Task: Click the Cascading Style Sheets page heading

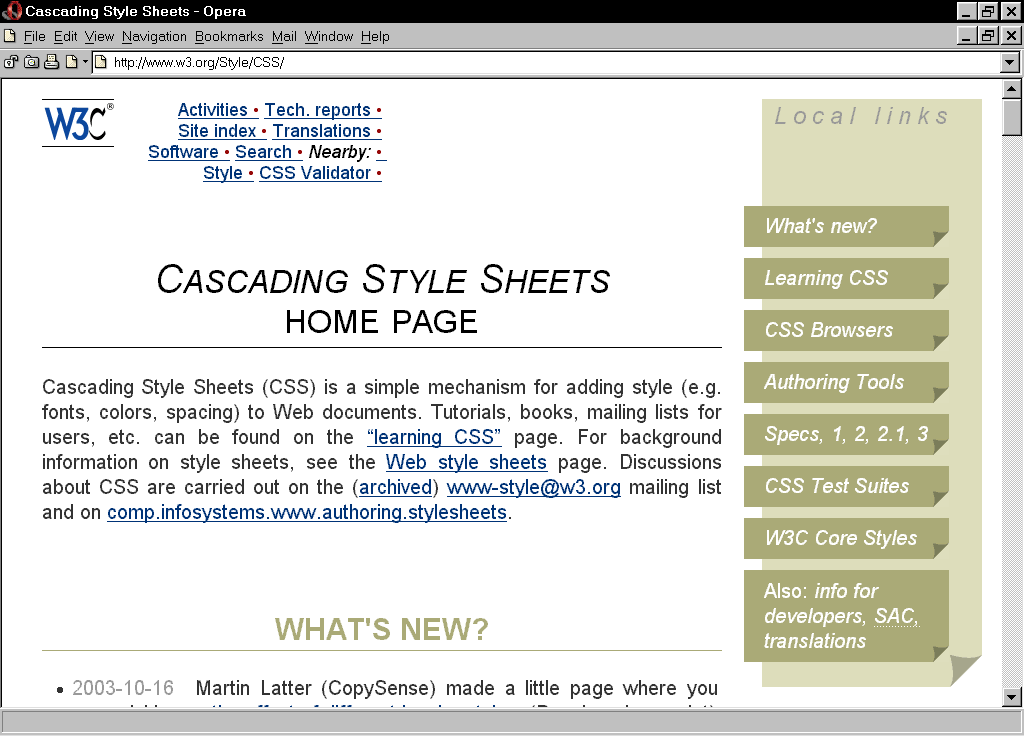Action: [383, 280]
